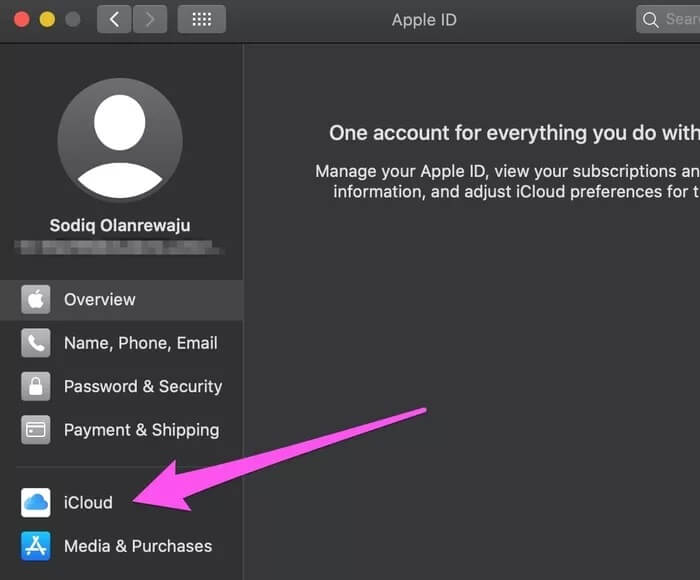This screenshot has height=580, width=700.
Task: Open the Overview section
Action: click(x=121, y=300)
